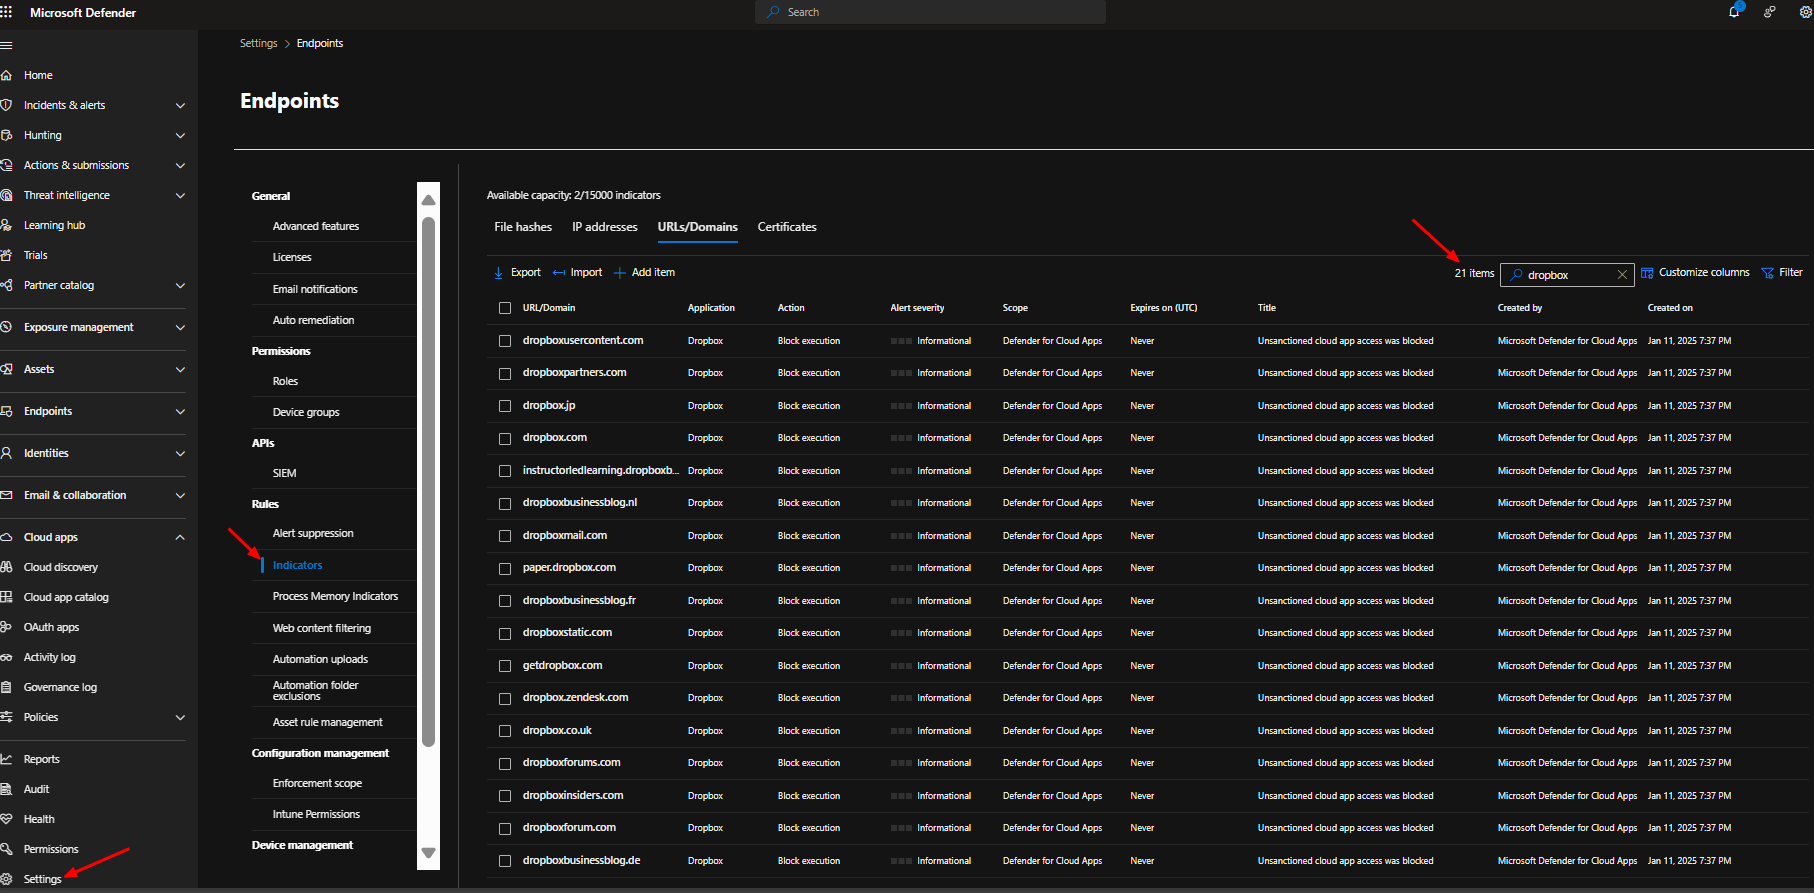Open dropboxstatic.com indicator entry

point(567,632)
